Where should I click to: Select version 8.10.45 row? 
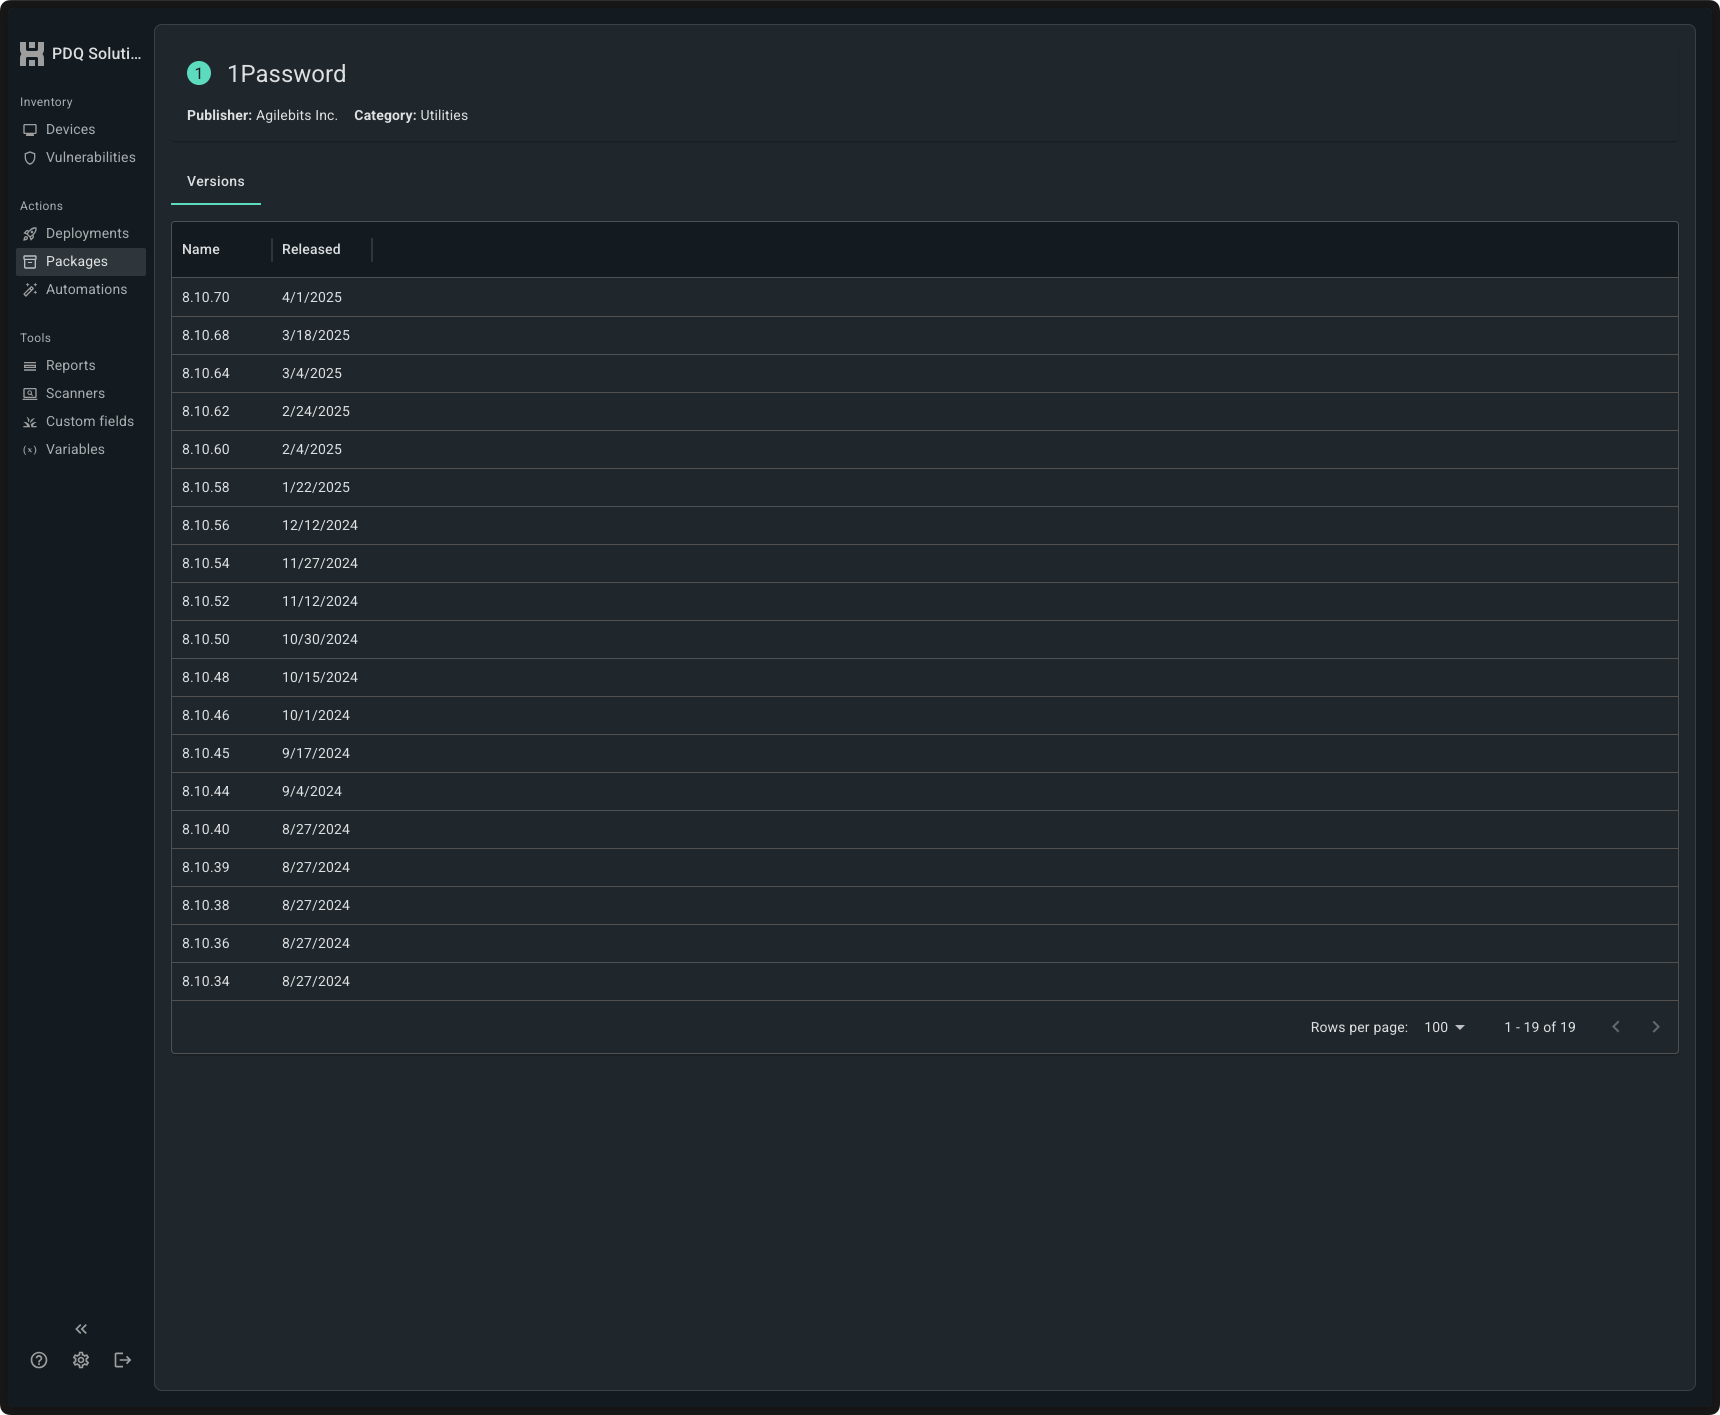pos(925,754)
